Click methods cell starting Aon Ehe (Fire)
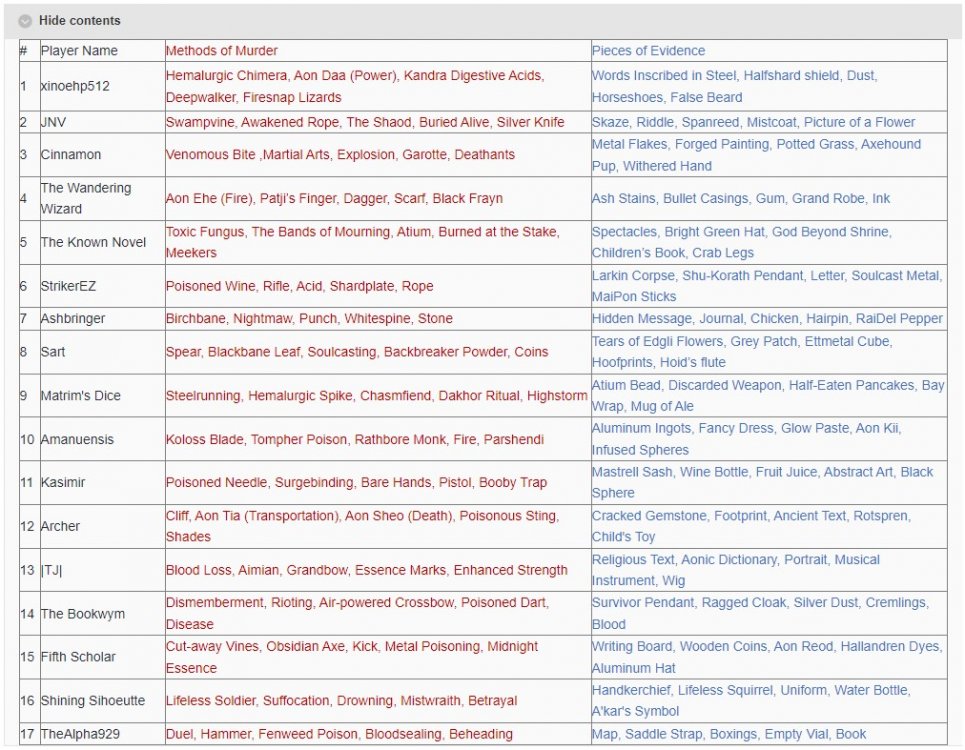Screen dimensions: 965x750 point(378,198)
